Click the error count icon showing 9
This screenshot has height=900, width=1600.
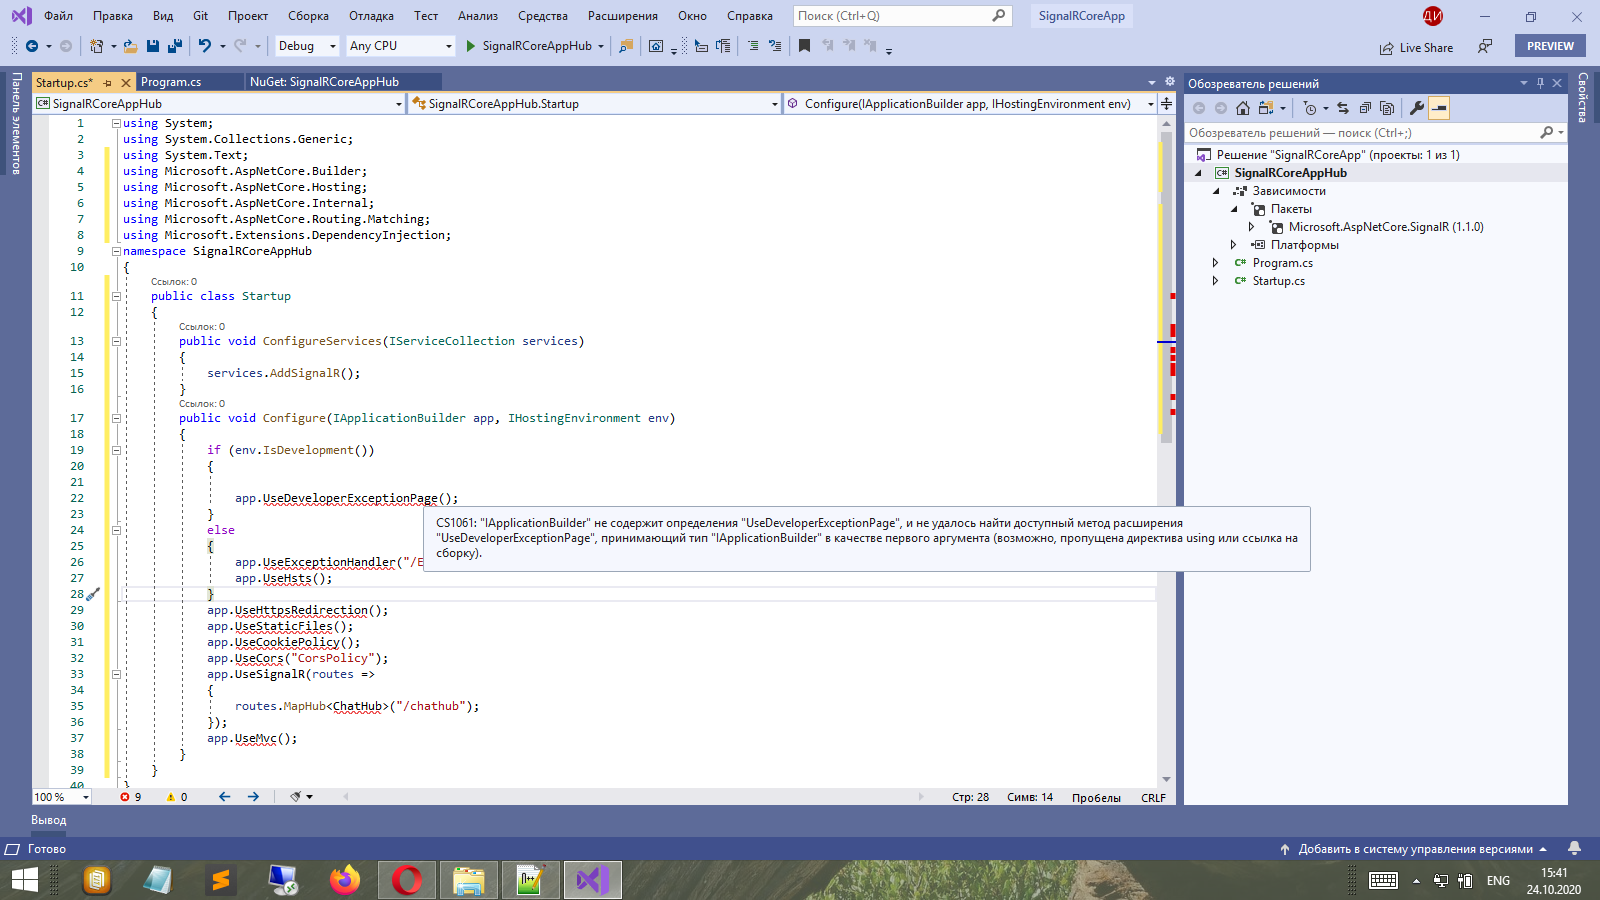pos(125,797)
